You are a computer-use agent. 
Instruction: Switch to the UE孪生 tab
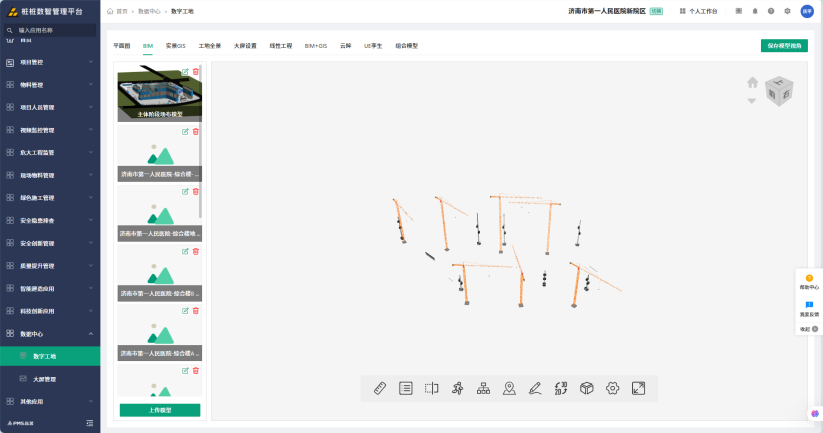click(373, 46)
